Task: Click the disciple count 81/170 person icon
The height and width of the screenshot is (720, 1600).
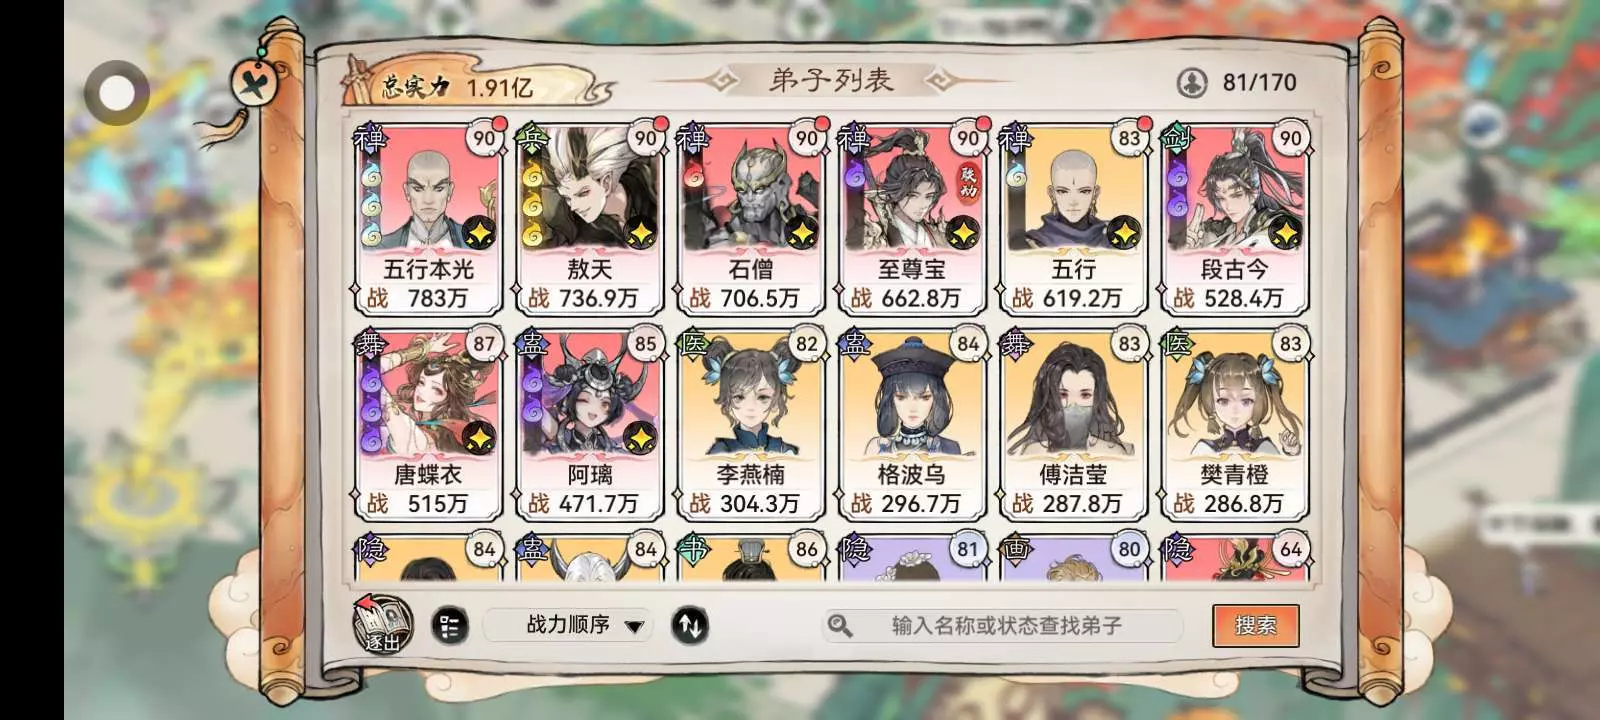Action: click(x=1191, y=83)
